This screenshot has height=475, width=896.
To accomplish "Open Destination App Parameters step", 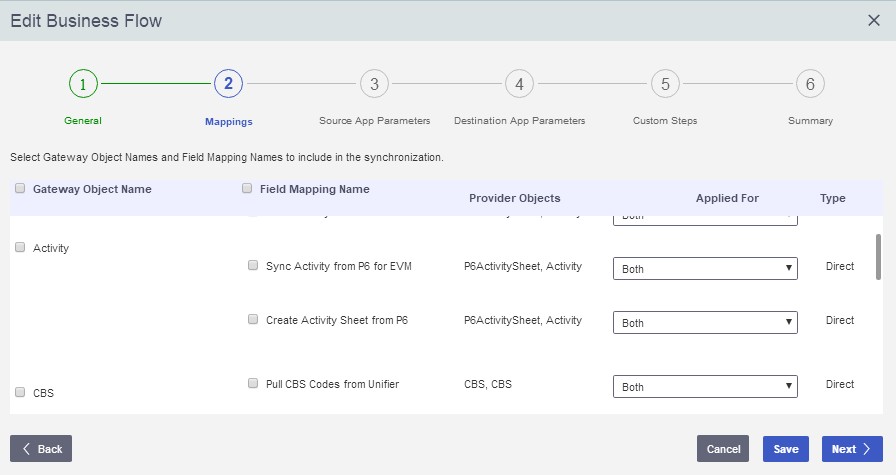I will tap(519, 121).
